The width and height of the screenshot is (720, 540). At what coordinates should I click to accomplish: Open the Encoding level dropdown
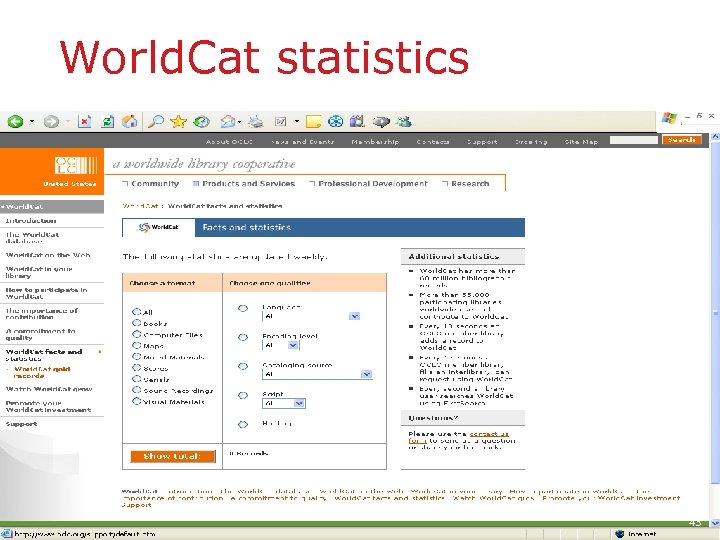[281, 345]
